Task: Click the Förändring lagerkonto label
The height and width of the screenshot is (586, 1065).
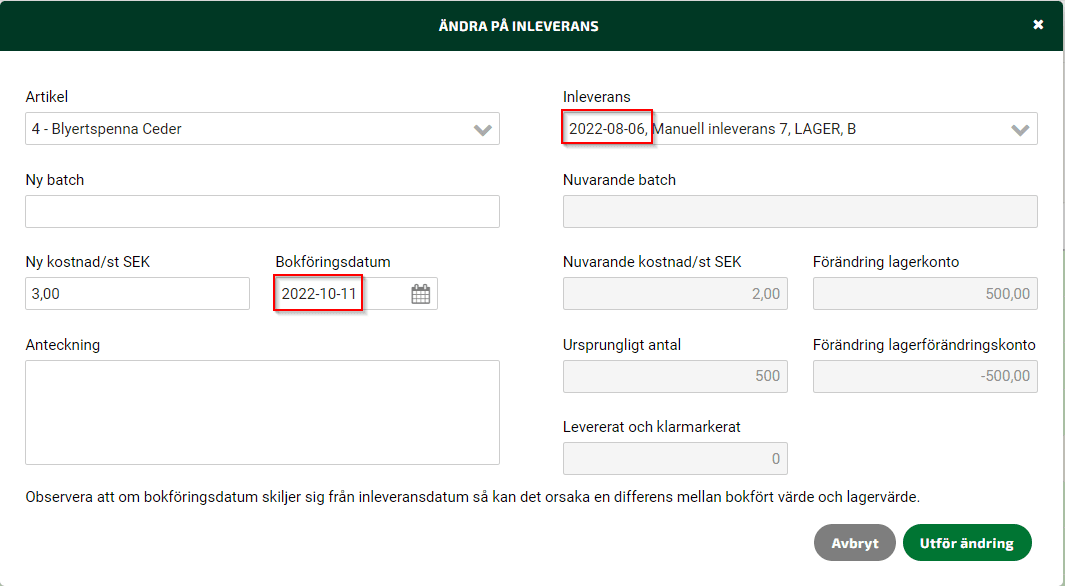Action: (886, 262)
